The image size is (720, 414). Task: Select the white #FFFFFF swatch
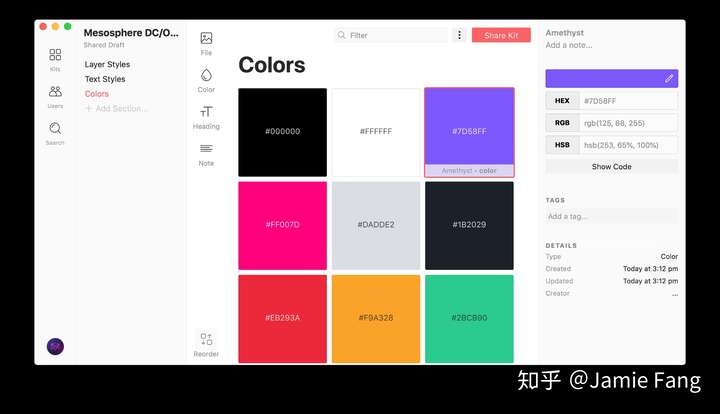pyautogui.click(x=376, y=132)
